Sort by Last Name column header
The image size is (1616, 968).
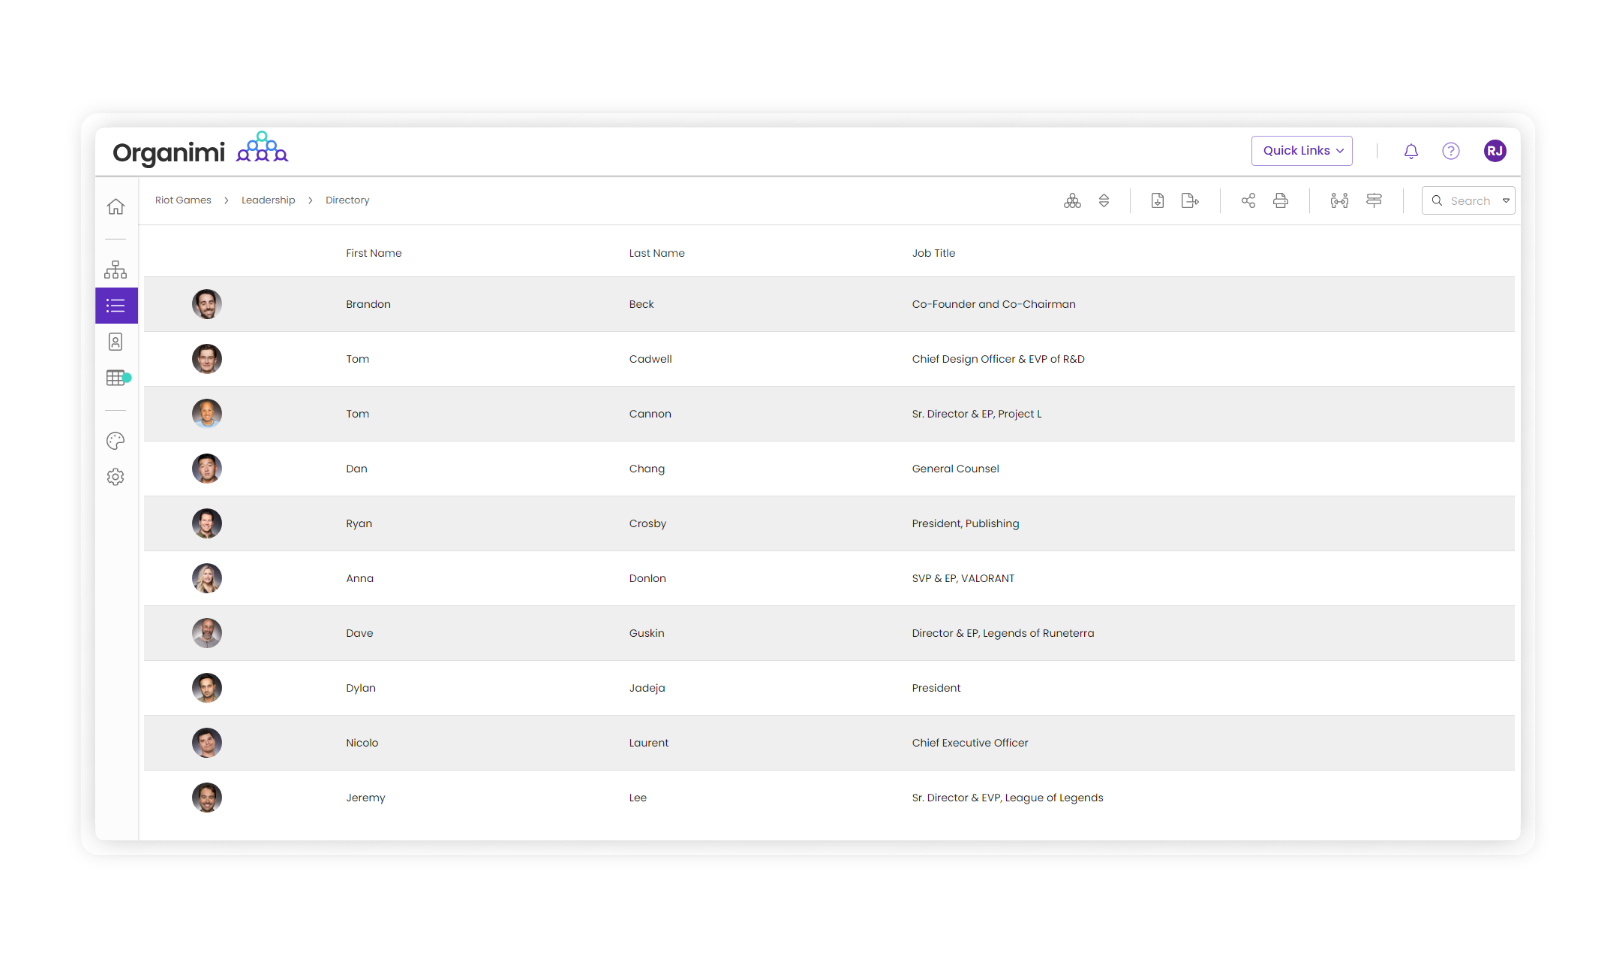tap(657, 253)
